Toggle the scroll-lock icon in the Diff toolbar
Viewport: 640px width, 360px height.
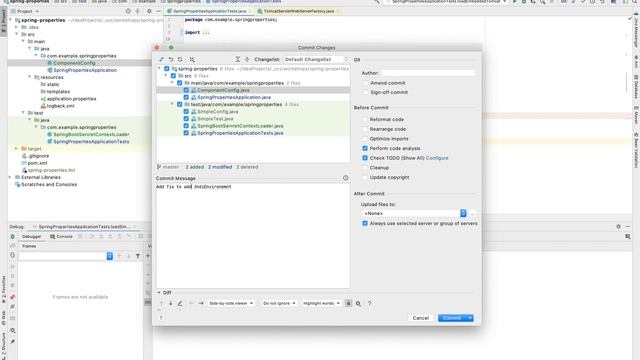[x=348, y=303]
